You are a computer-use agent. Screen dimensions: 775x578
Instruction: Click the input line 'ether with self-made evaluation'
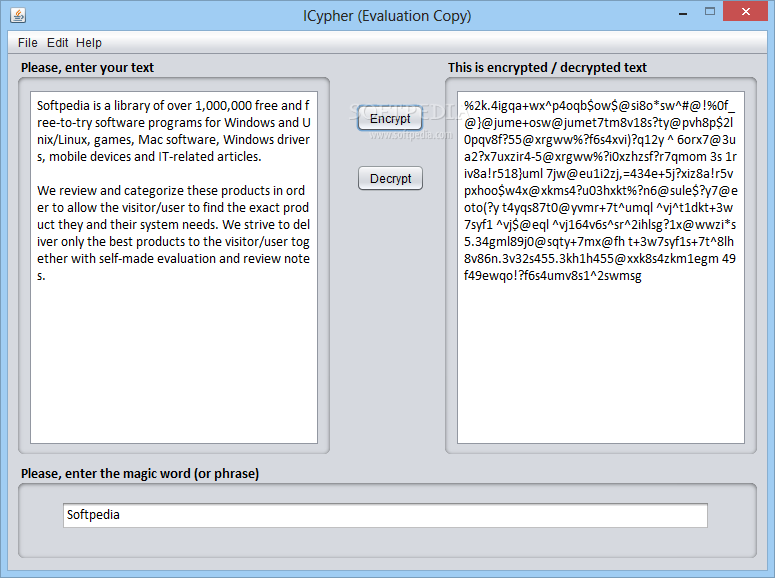point(173,259)
